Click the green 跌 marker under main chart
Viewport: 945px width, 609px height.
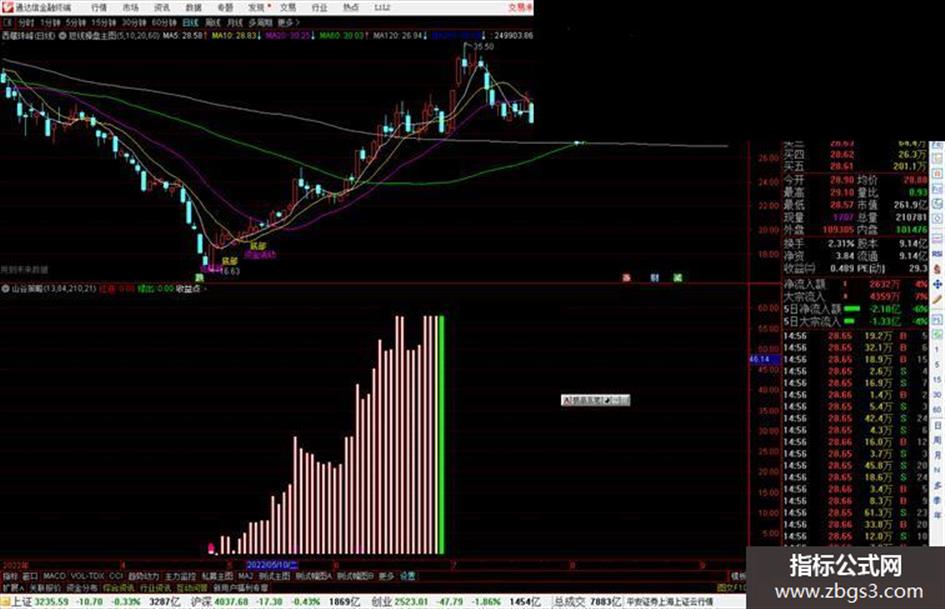click(x=199, y=278)
